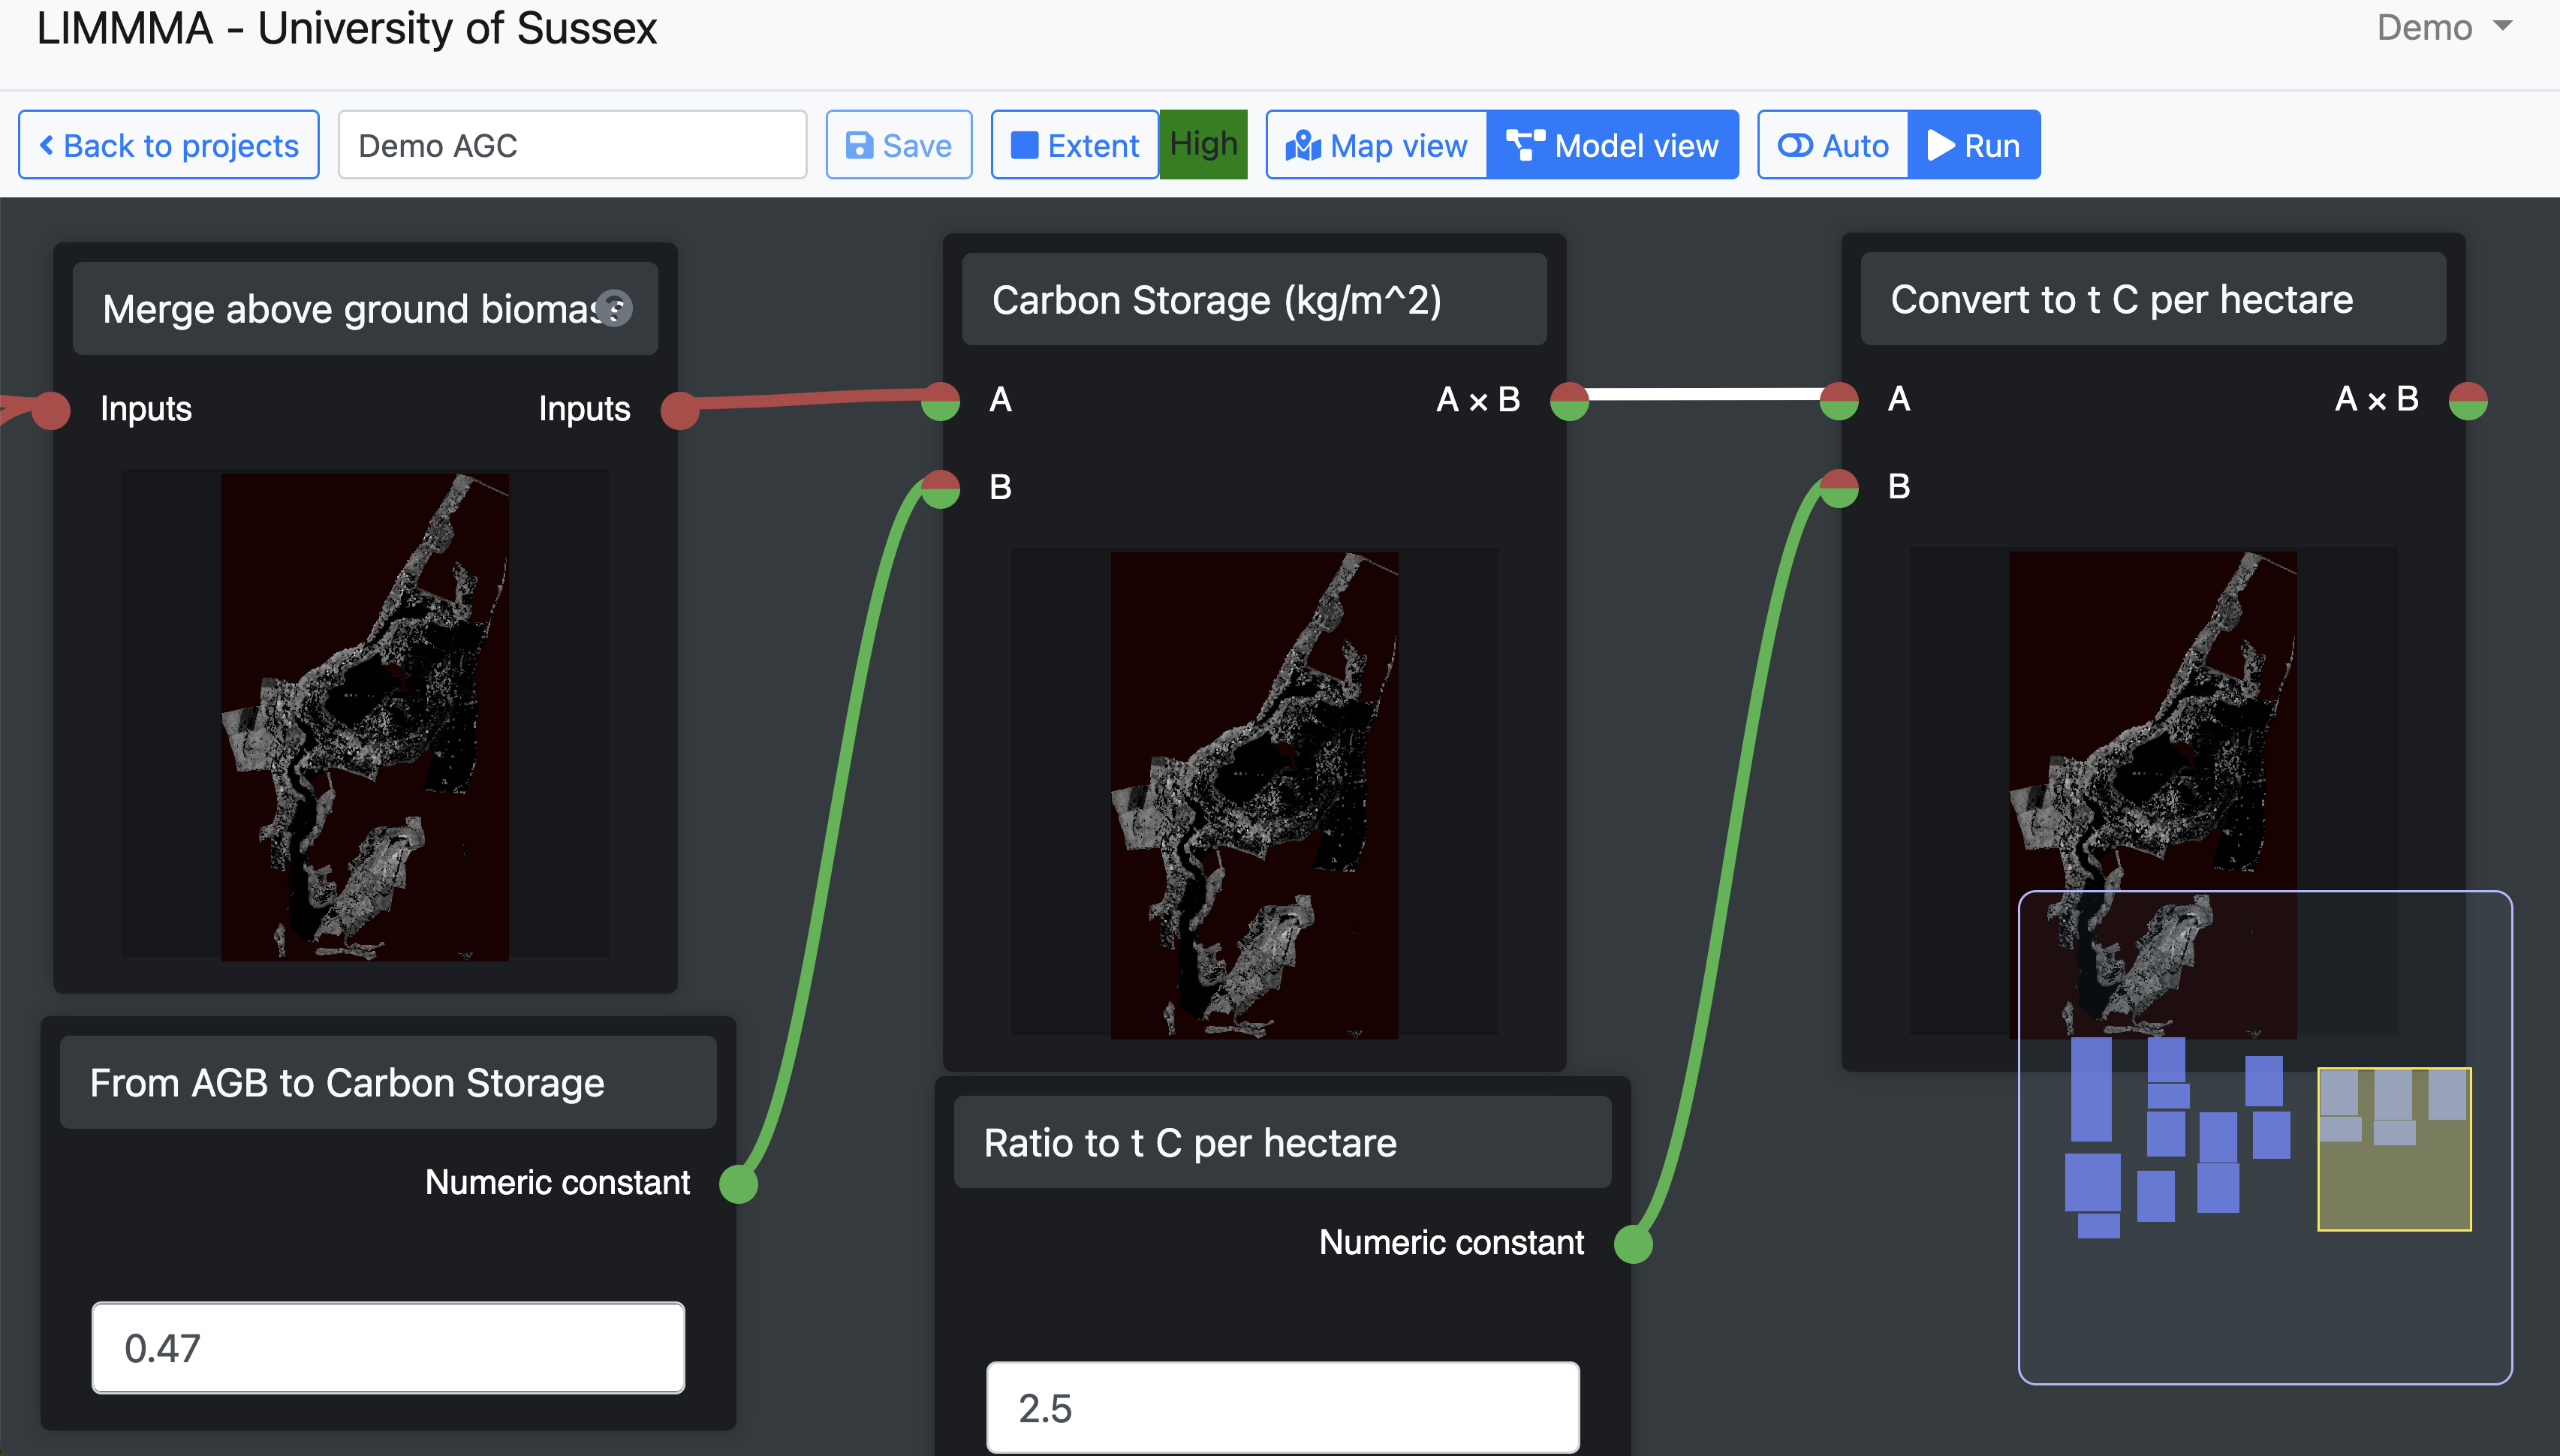Click output socket of Carbon Storage node

[x=1569, y=401]
